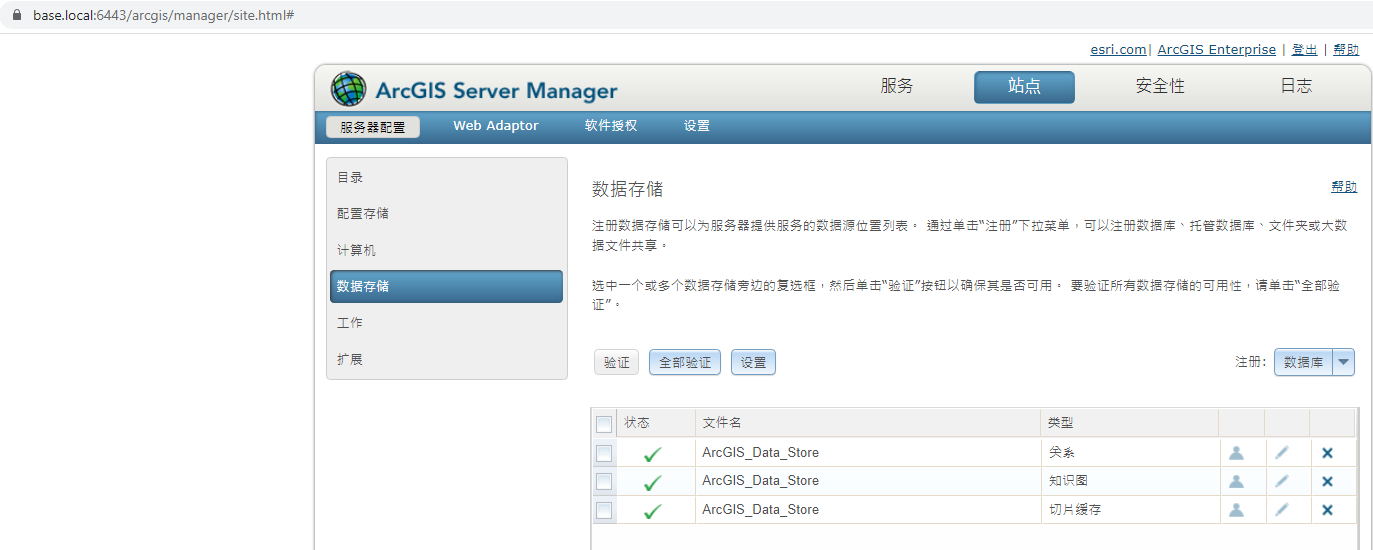This screenshot has width=1373, height=550.
Task: Follow the esri.com link
Action: (1118, 49)
